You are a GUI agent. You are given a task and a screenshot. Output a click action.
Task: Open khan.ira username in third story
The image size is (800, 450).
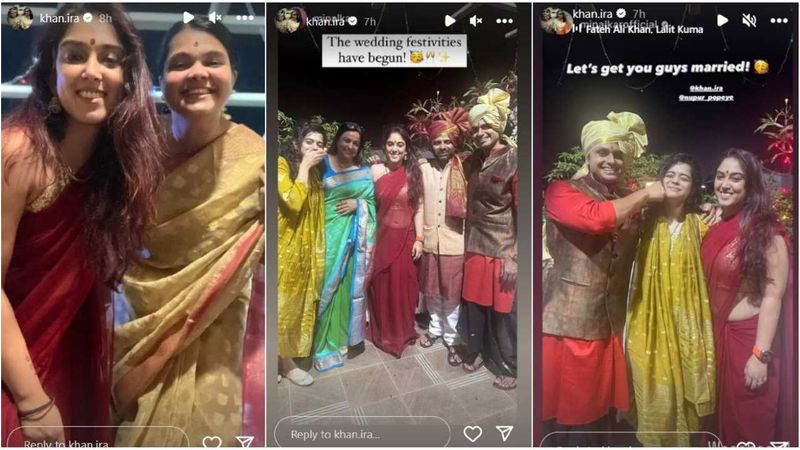click(x=592, y=14)
